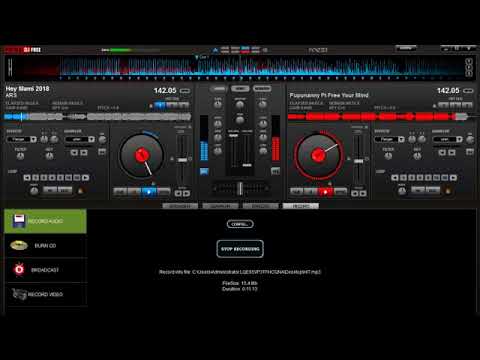
Task: Click the left deck Key knob
Action: [x=49, y=156]
